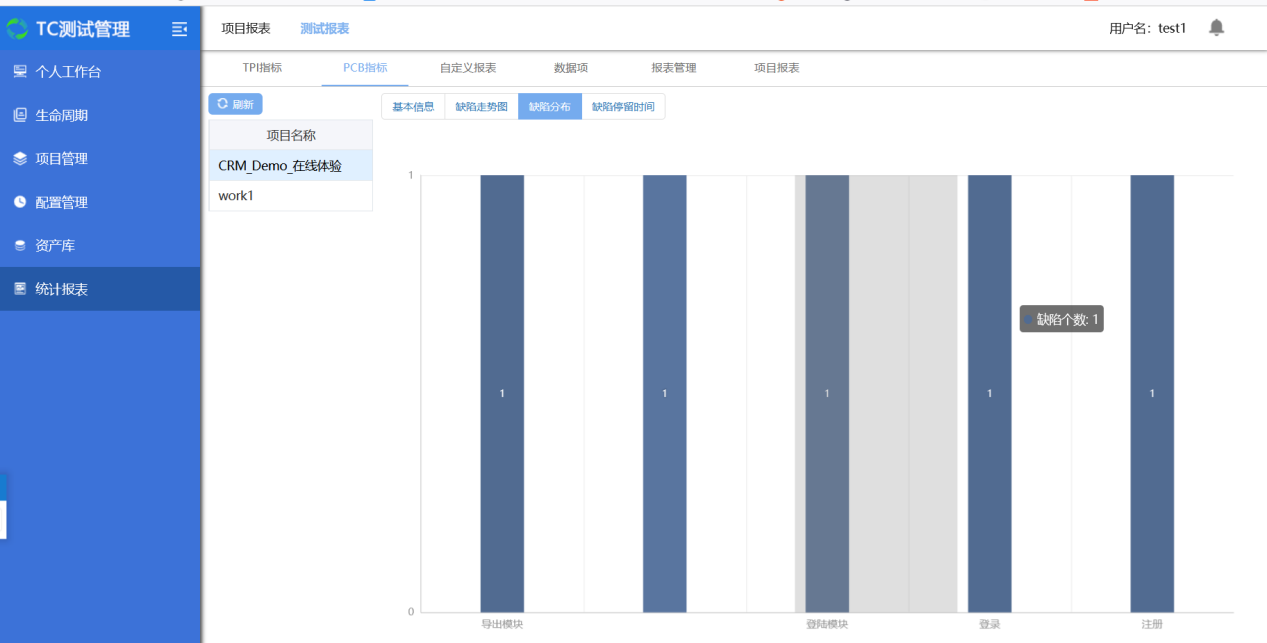Open 配置管理 sidebar item

[62, 202]
